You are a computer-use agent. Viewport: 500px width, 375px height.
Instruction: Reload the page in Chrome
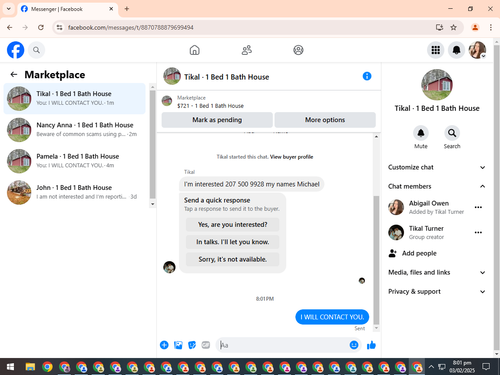tap(41, 27)
